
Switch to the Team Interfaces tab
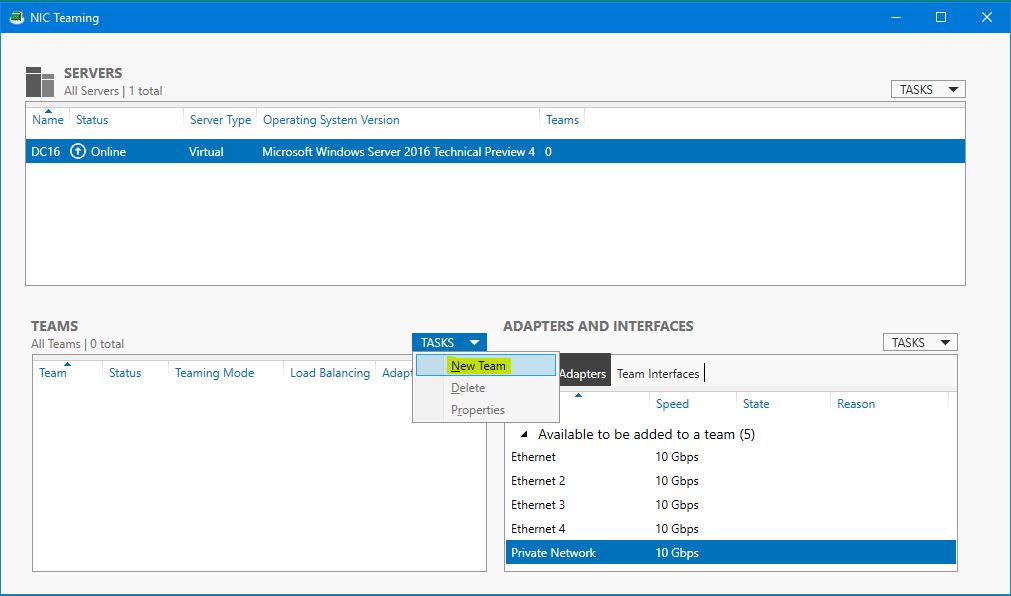[658, 373]
